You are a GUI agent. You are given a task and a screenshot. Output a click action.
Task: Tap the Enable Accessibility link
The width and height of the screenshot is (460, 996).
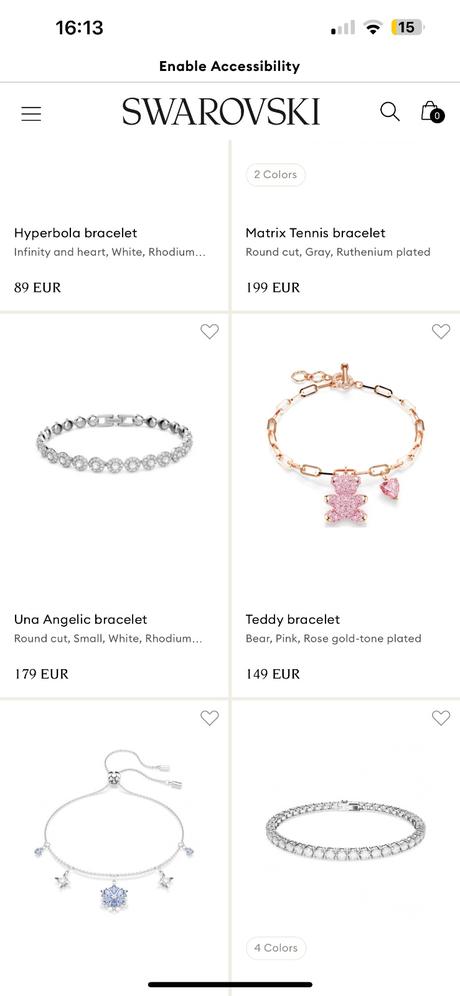click(x=229, y=66)
